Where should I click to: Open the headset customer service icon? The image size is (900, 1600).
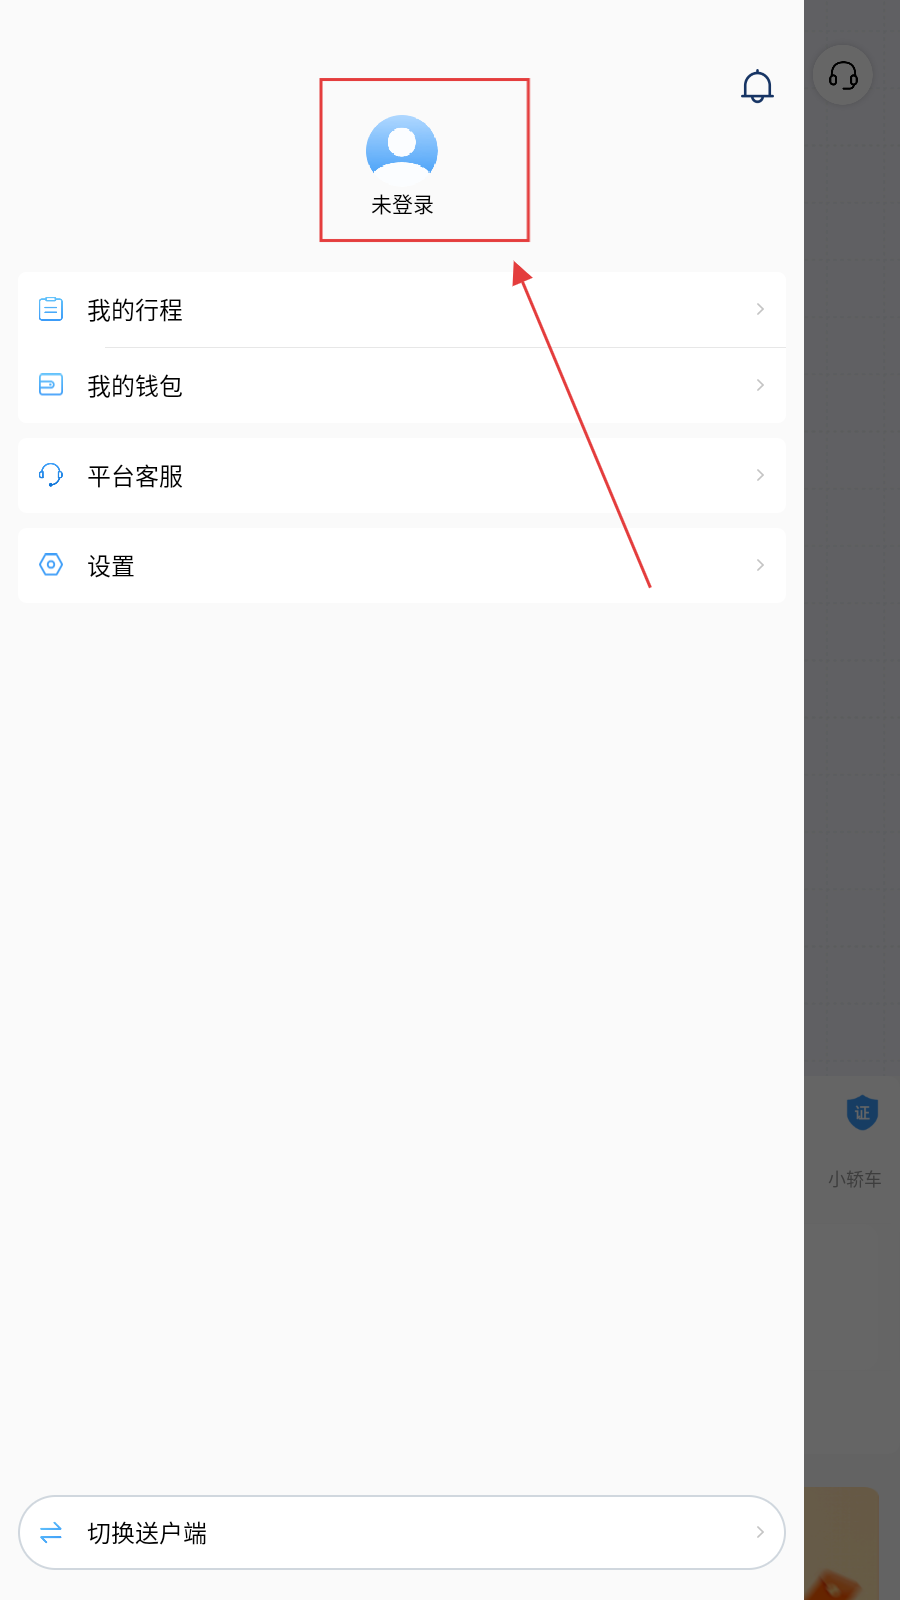coord(843,75)
